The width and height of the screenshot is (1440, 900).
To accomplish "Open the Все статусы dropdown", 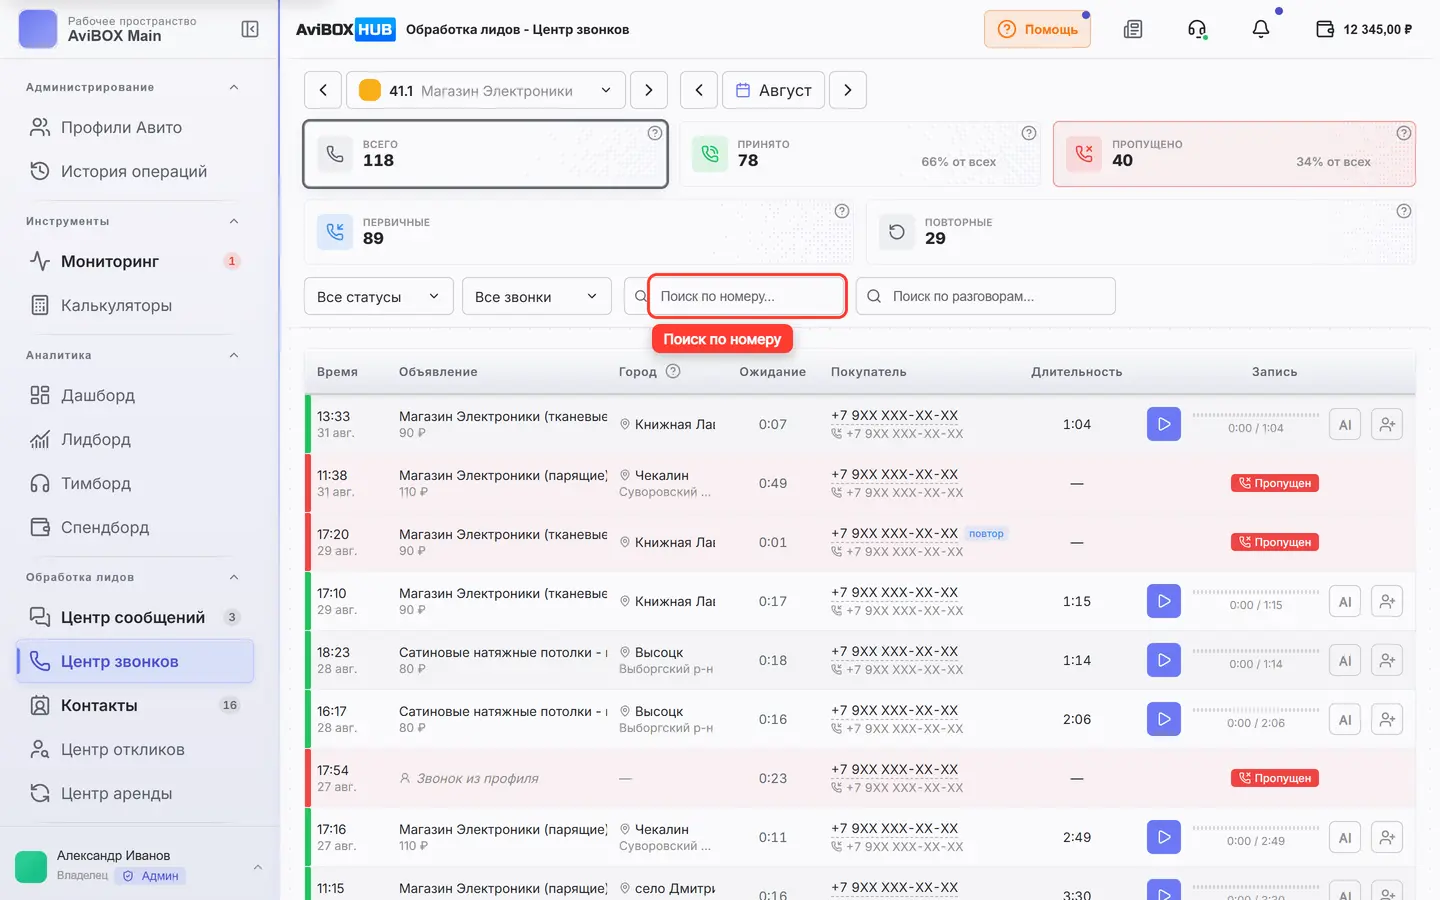I will (x=379, y=296).
